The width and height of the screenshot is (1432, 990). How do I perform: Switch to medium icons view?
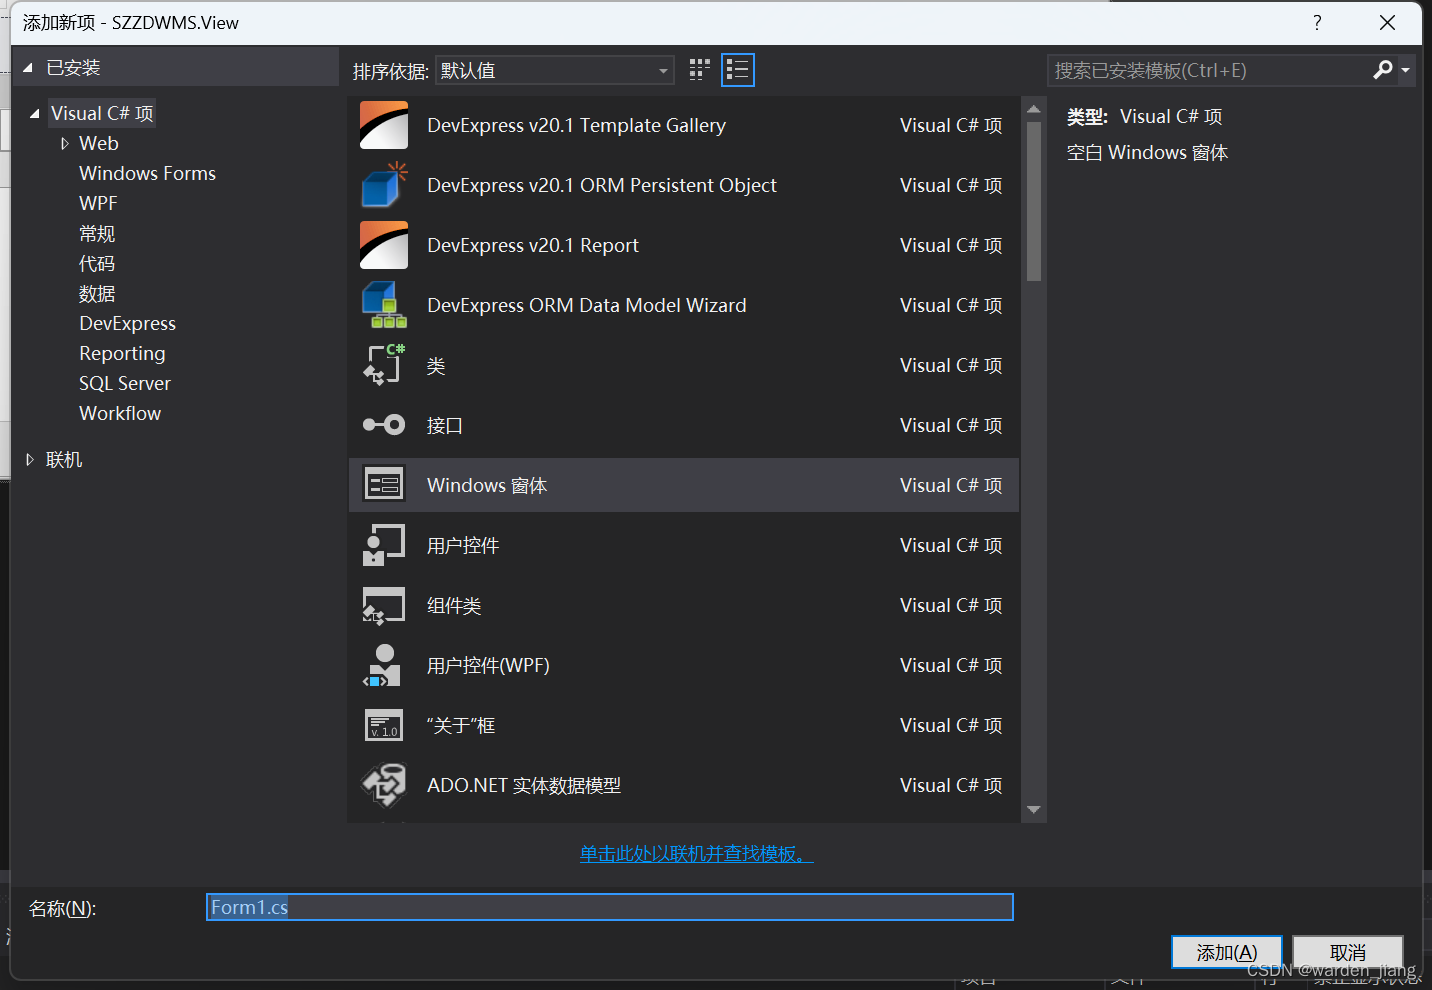pos(700,70)
